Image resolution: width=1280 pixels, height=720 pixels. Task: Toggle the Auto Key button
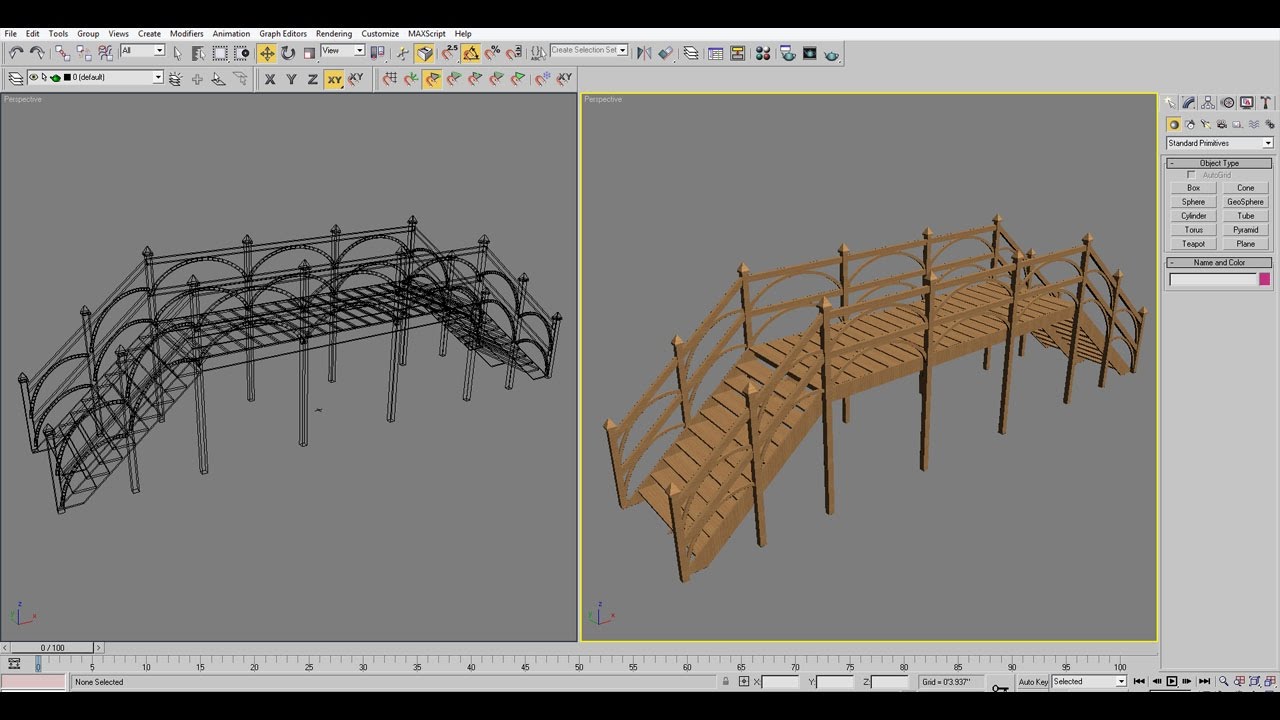pos(1033,682)
